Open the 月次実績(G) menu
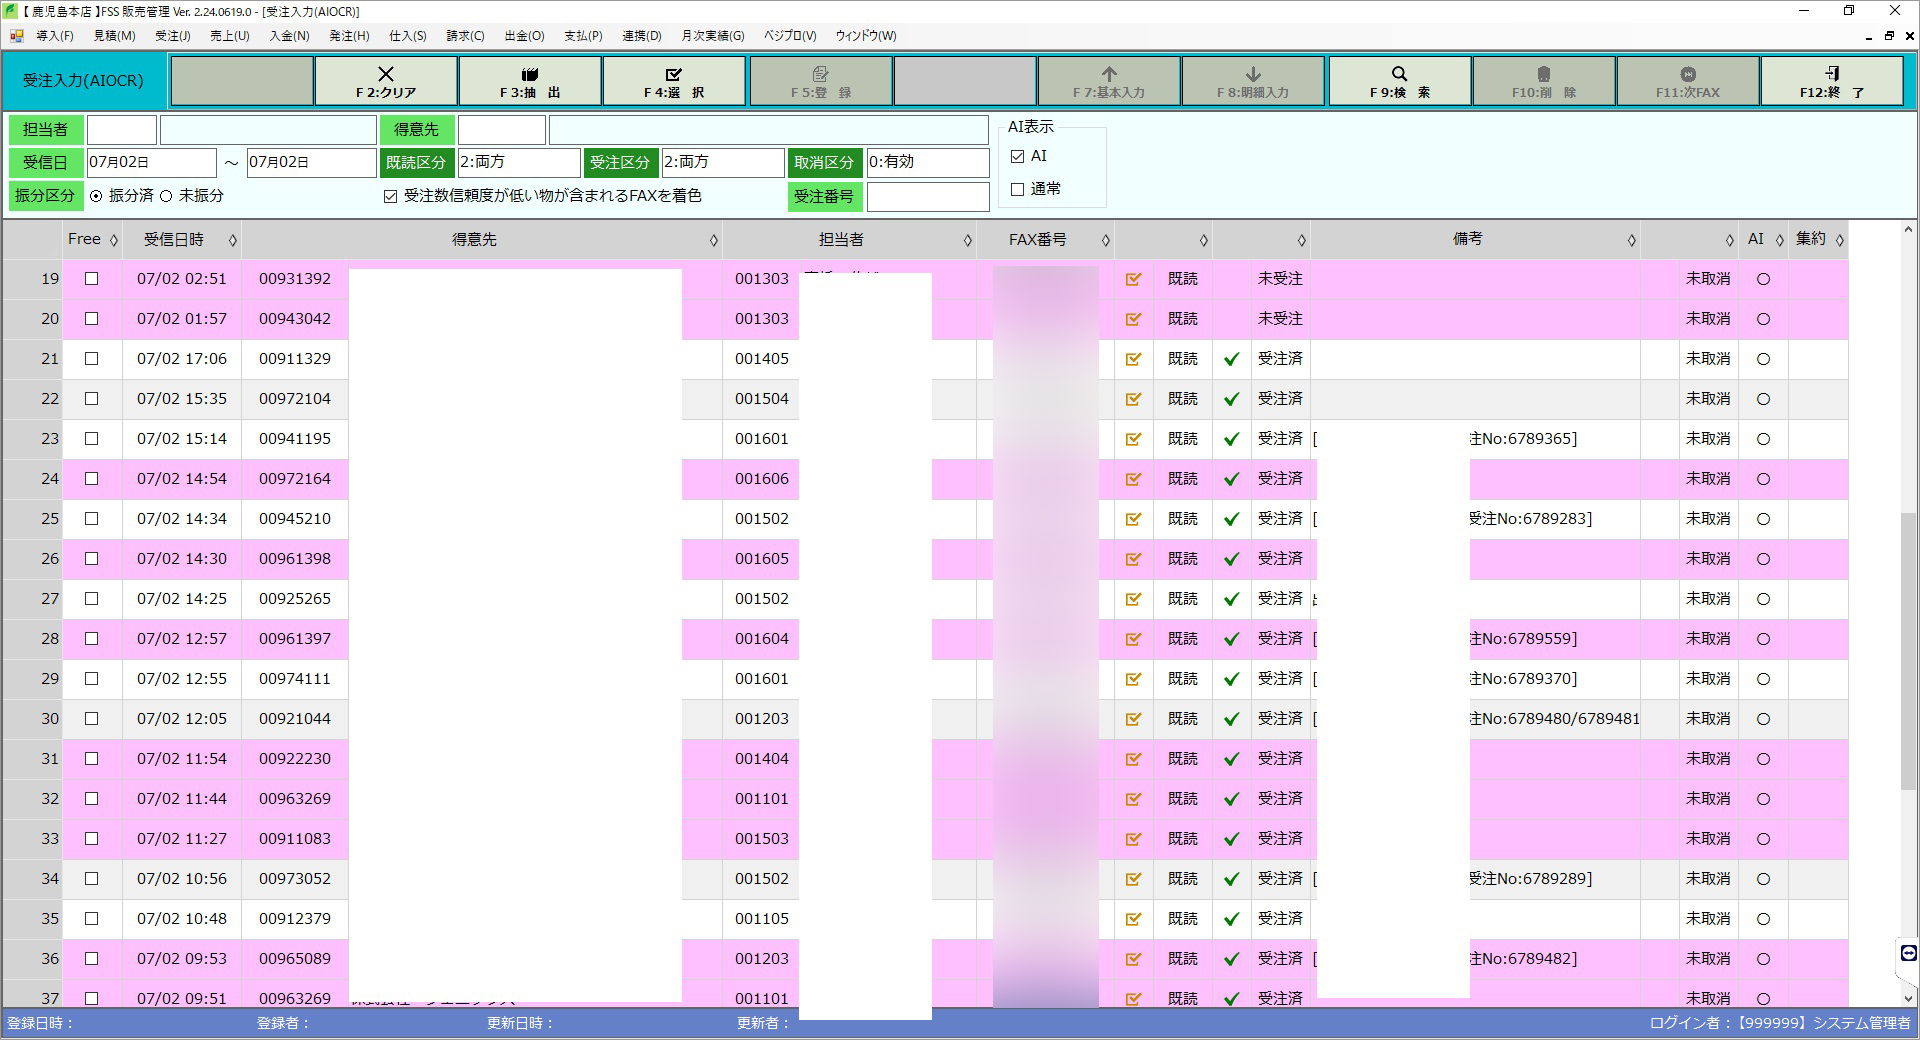1920x1040 pixels. click(x=712, y=36)
